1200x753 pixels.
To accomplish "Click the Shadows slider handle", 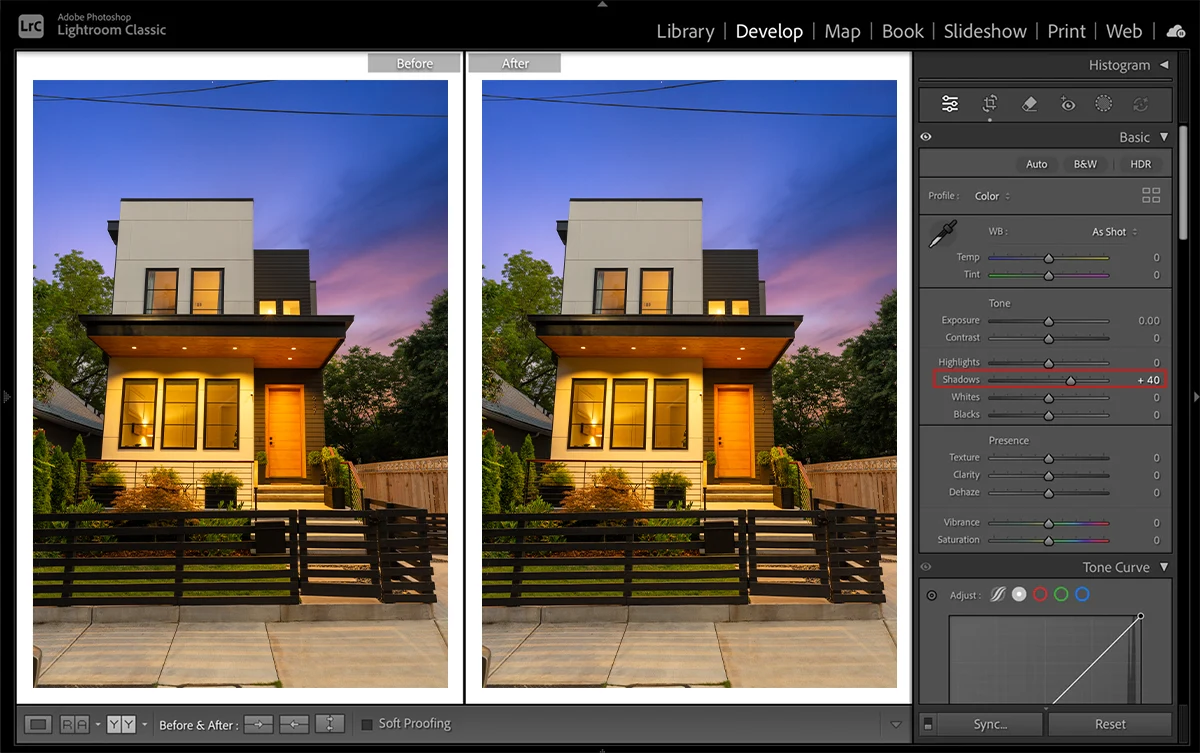I will pos(1070,381).
